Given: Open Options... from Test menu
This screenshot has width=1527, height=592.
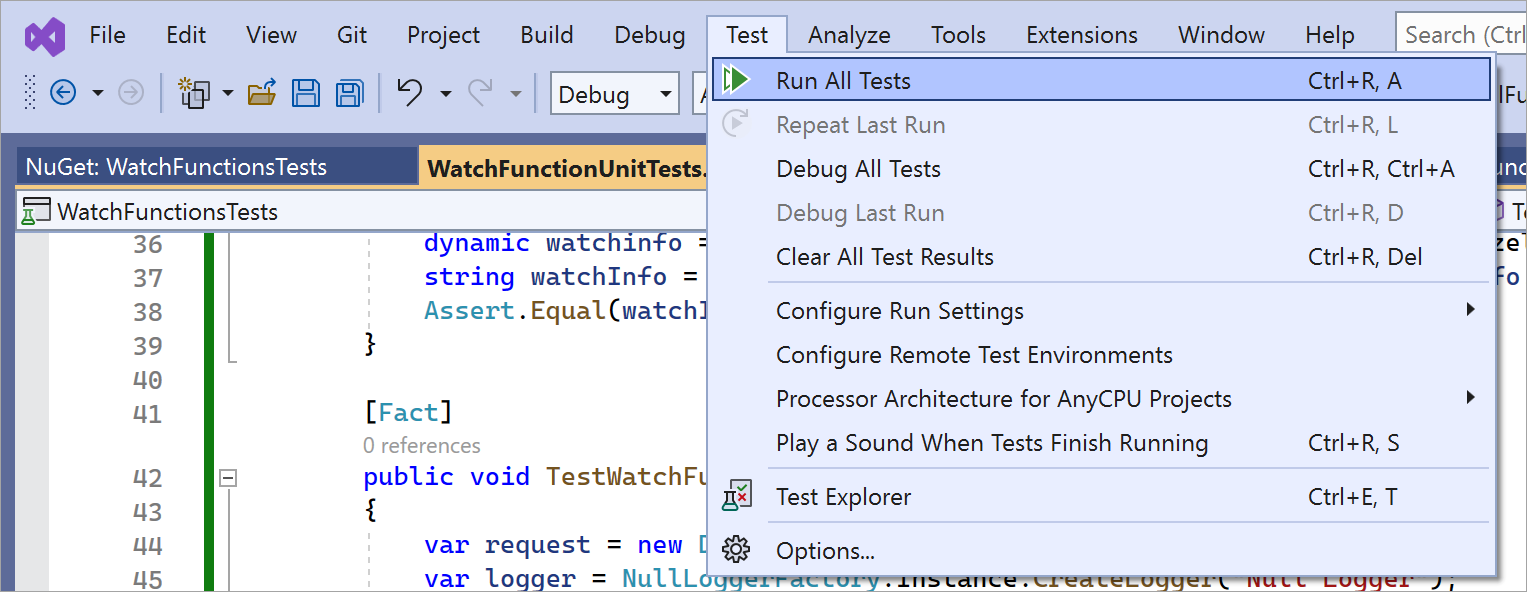Looking at the screenshot, I should pos(1101,551).
